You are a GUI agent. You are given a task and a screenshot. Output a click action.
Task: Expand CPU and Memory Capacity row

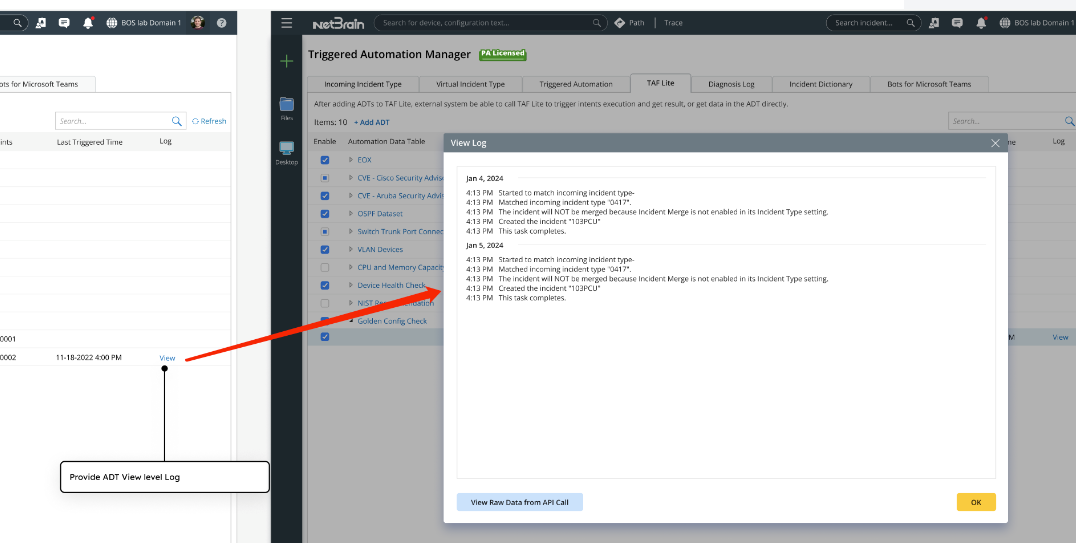coord(351,268)
